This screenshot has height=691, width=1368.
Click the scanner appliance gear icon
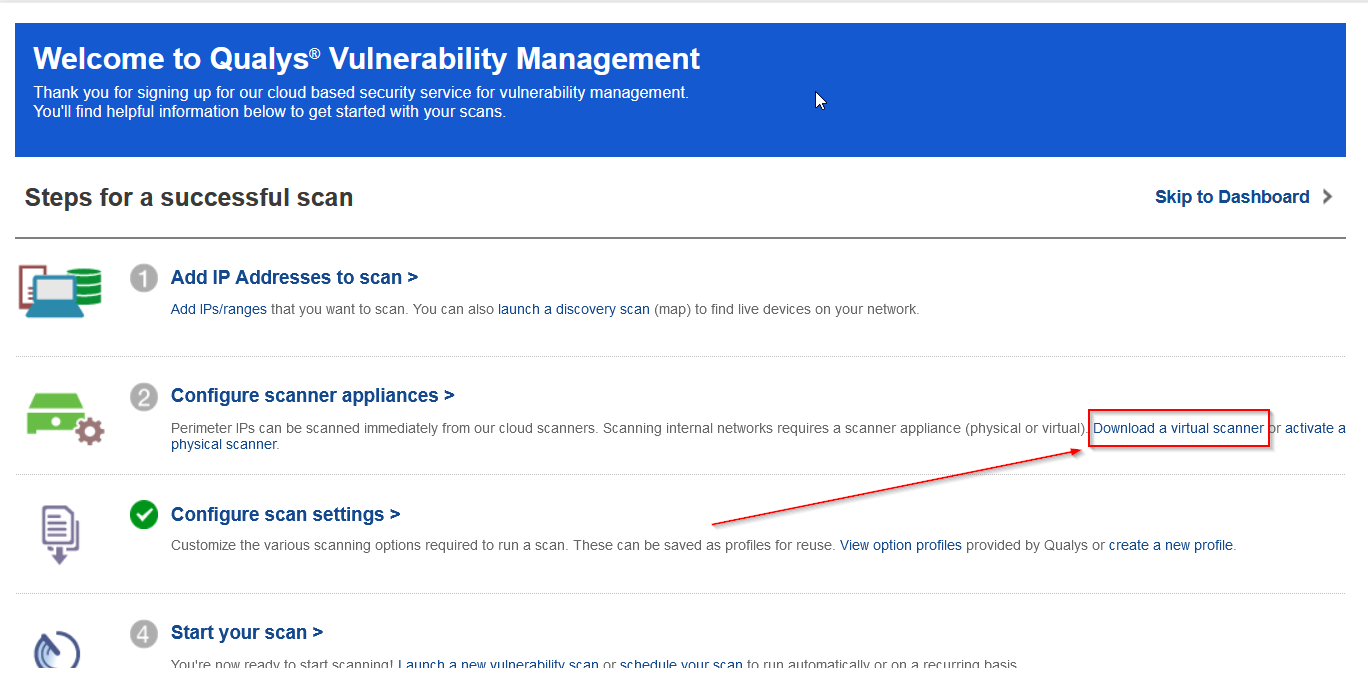pyautogui.click(x=65, y=417)
